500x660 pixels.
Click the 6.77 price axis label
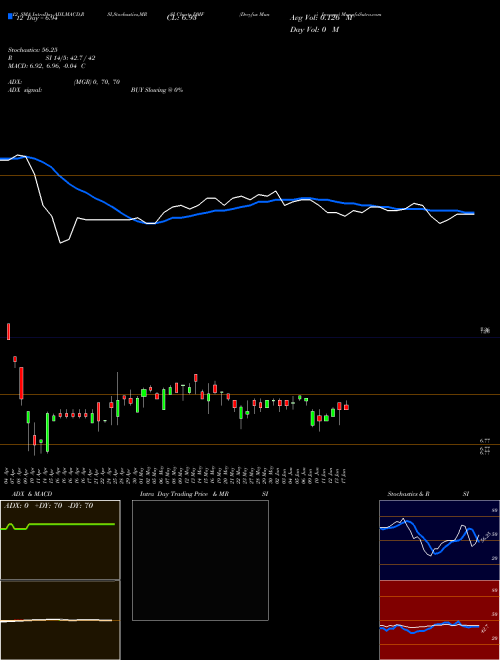(x=485, y=441)
